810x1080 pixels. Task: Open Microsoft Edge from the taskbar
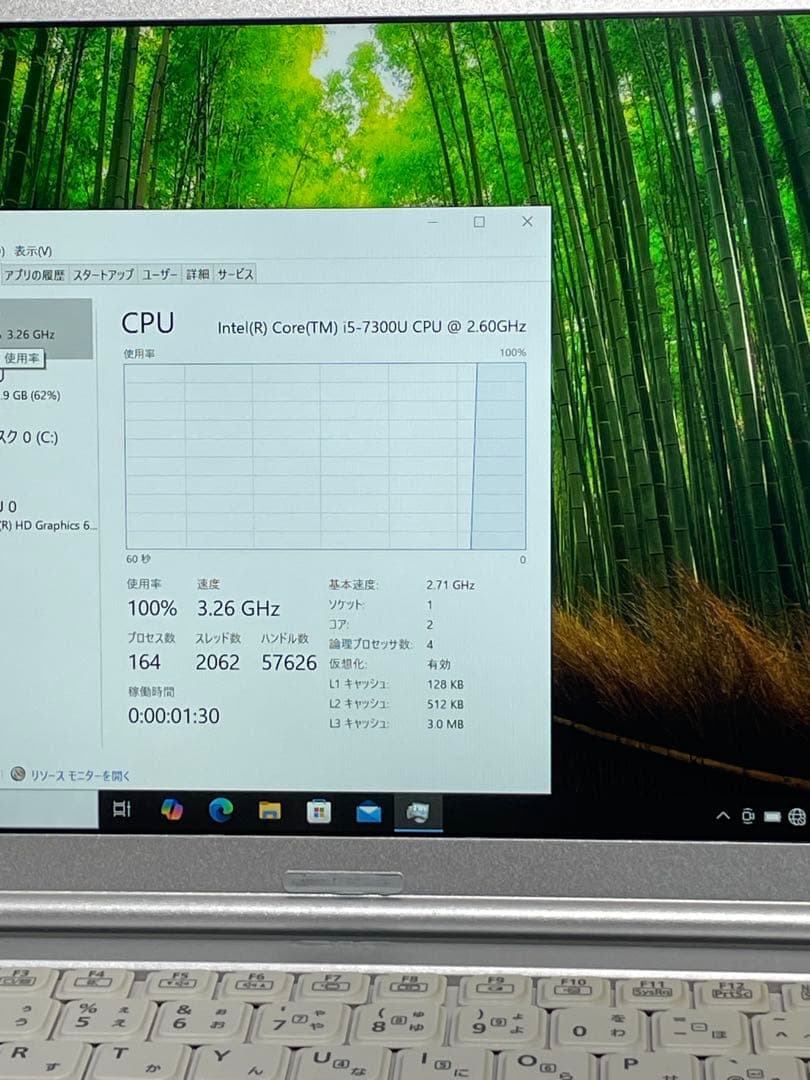point(220,814)
